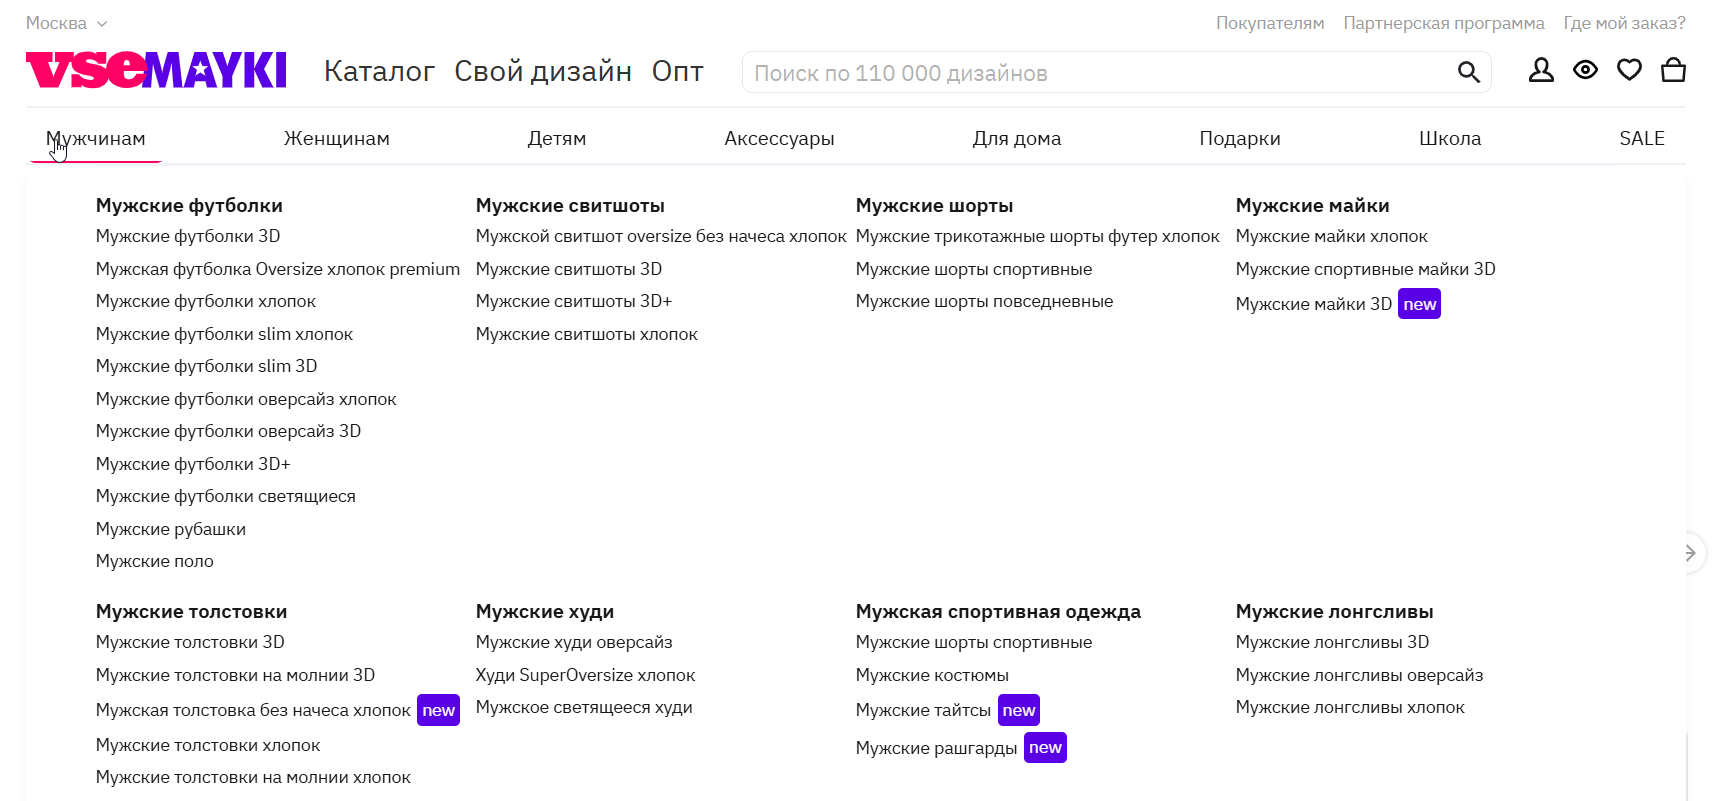Open Мужские толстовки на молнии хлопок
The width and height of the screenshot is (1729, 801).
(x=253, y=777)
